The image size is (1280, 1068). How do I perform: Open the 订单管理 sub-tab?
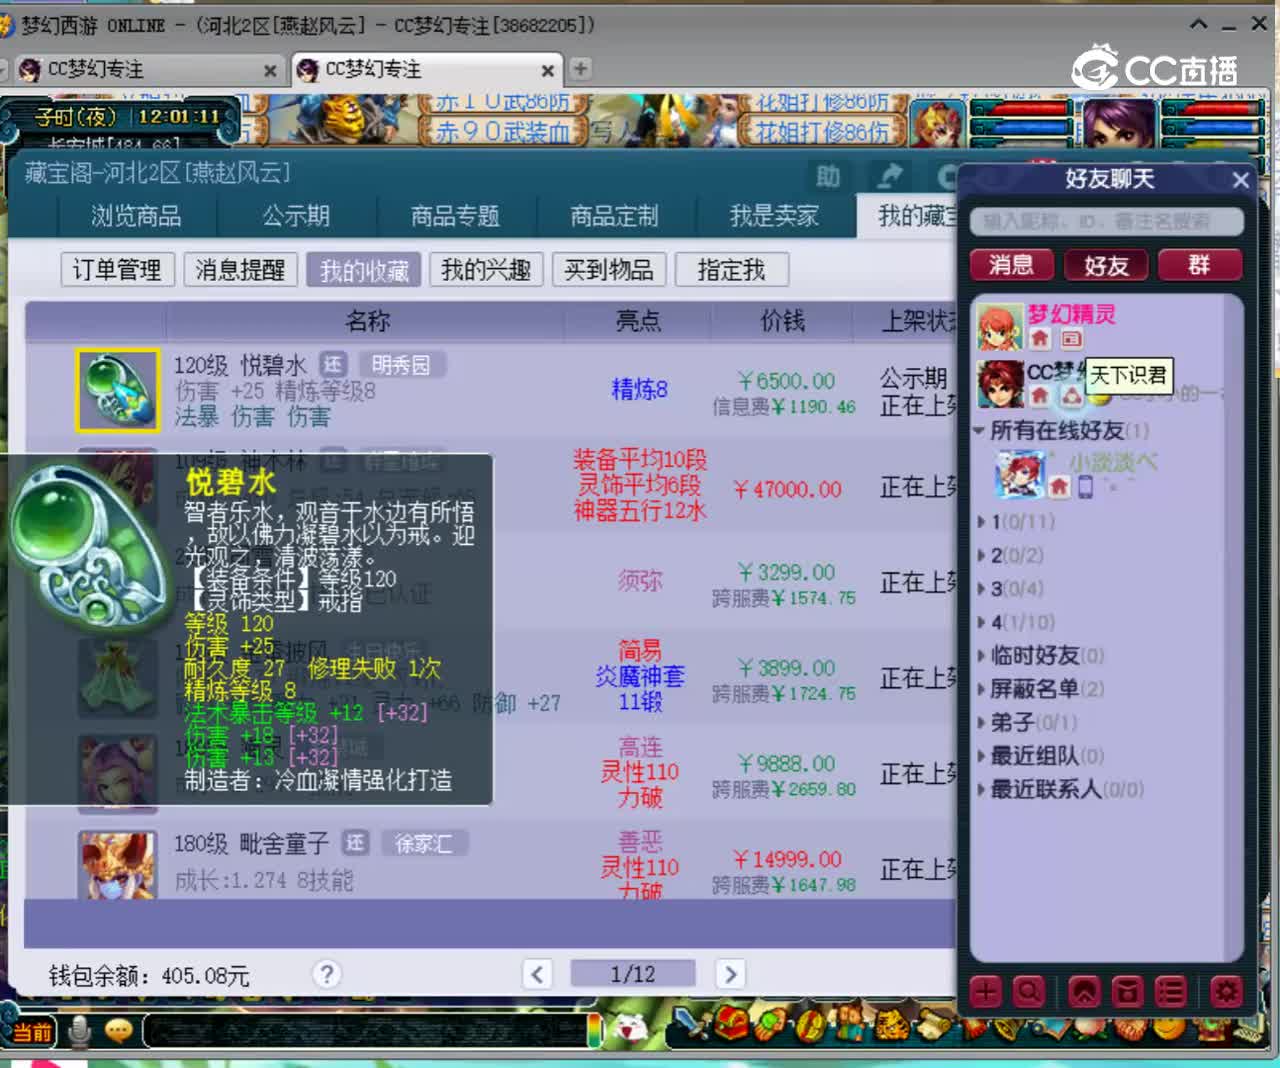pyautogui.click(x=117, y=270)
